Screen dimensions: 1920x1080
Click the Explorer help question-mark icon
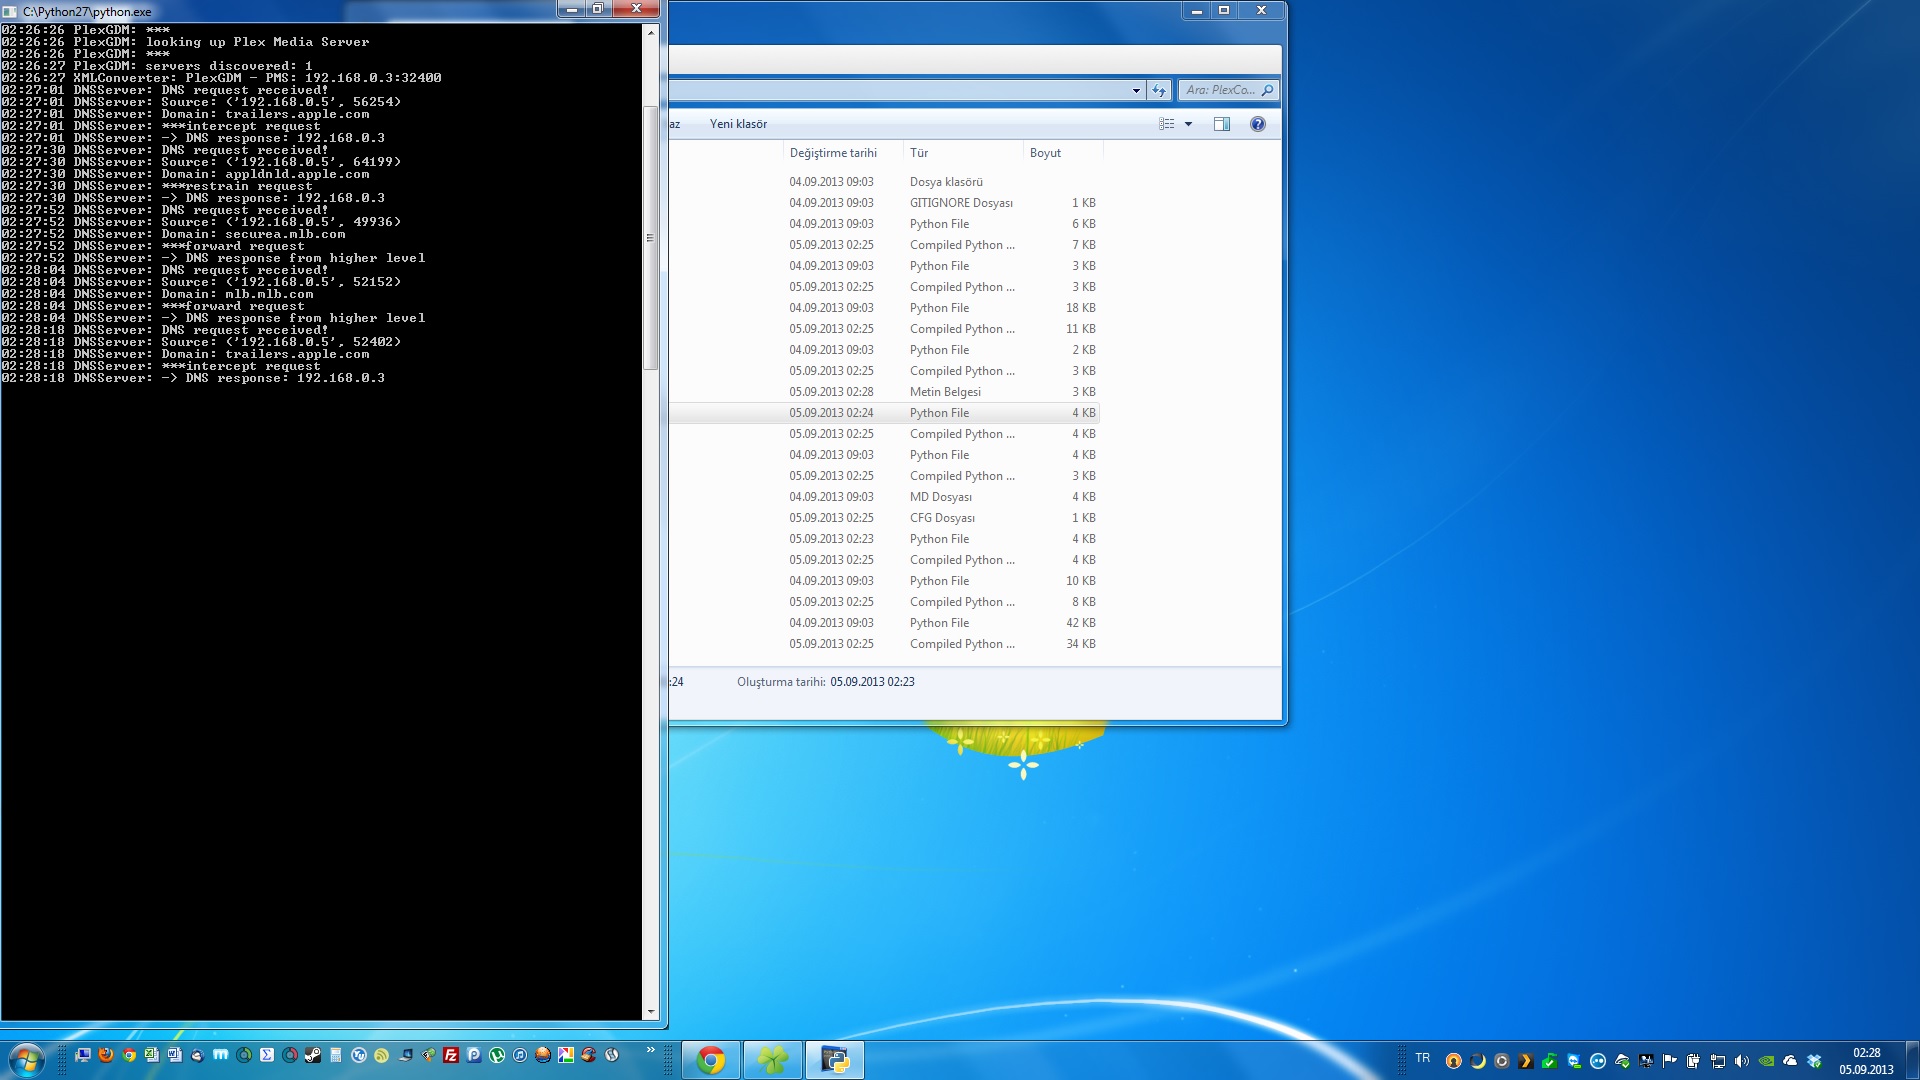coord(1258,124)
